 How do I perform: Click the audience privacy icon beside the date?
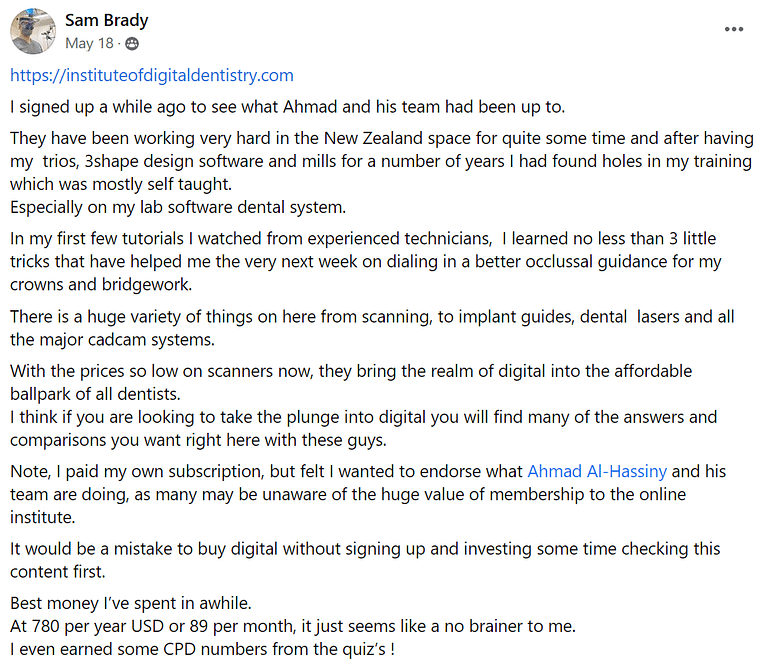pos(132,44)
